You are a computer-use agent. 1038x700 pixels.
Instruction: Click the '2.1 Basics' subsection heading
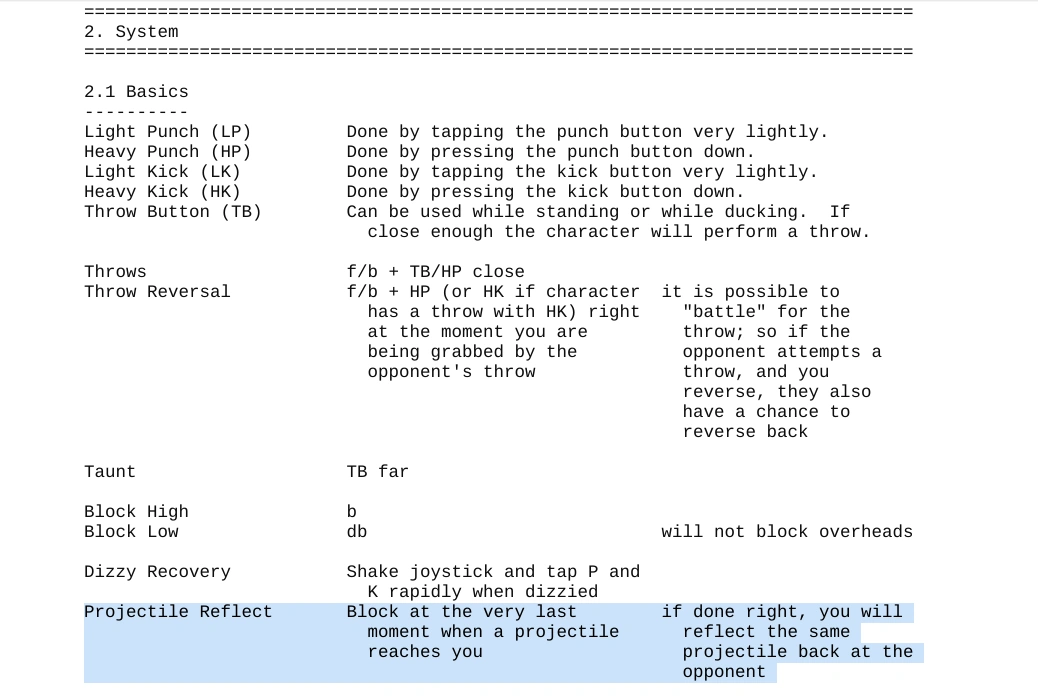click(x=136, y=92)
